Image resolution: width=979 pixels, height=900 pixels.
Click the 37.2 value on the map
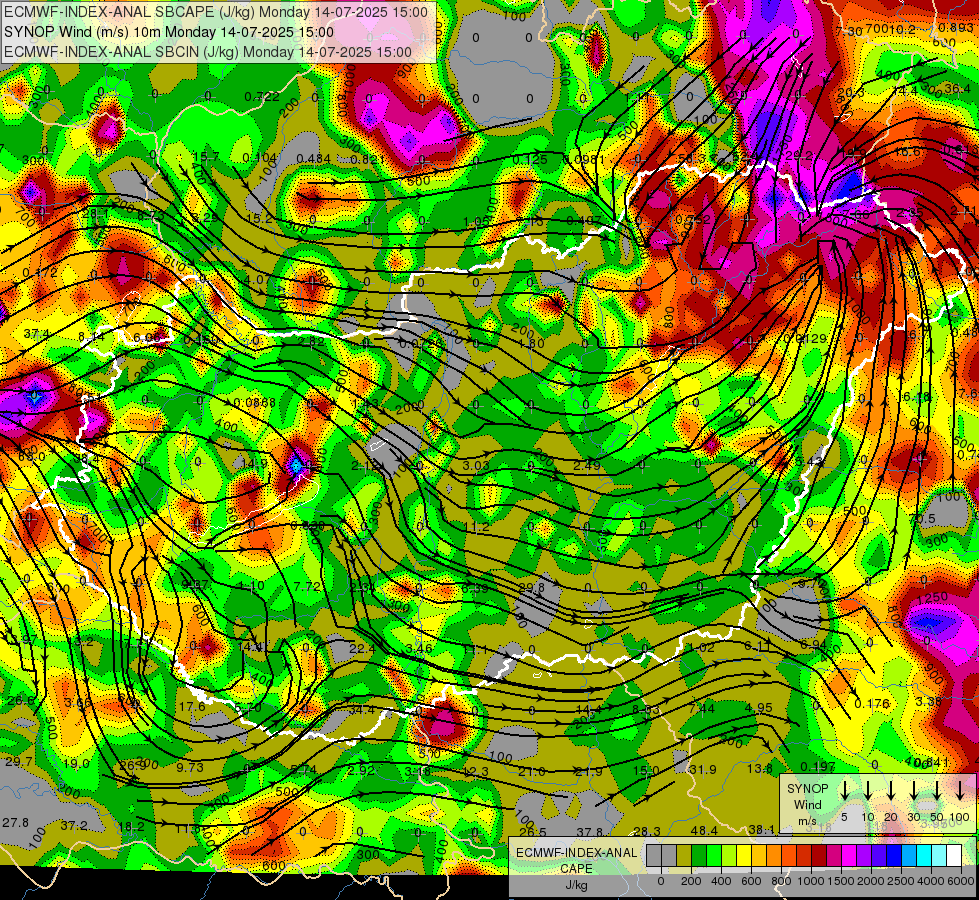point(74,826)
